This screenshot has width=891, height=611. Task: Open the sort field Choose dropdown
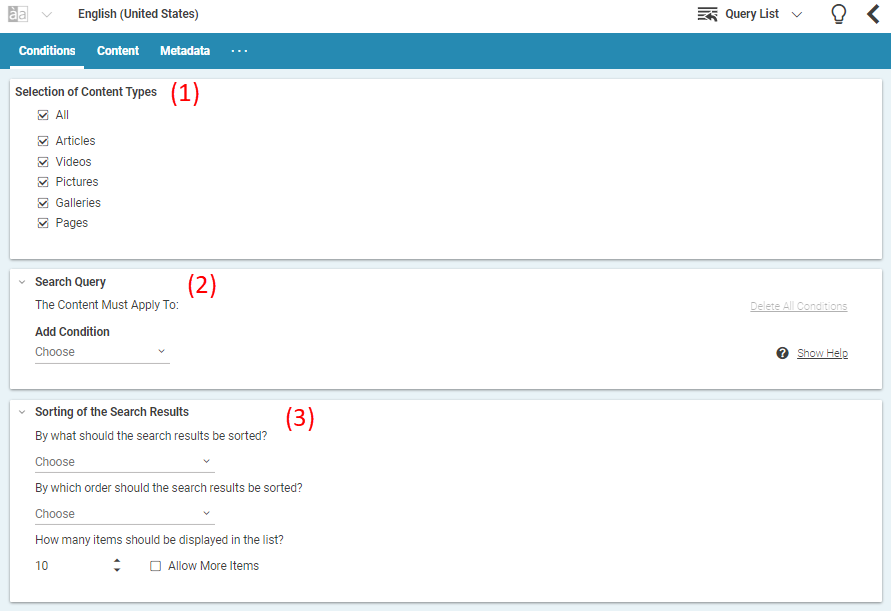tap(122, 461)
